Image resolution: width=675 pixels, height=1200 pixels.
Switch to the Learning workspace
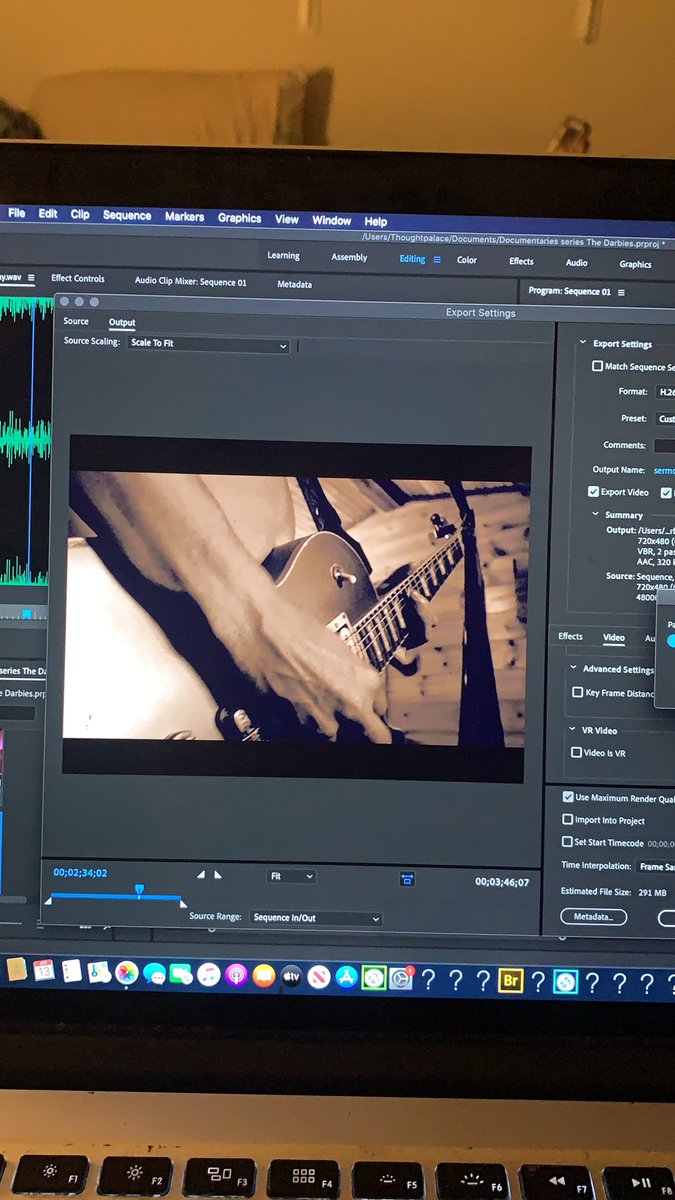tap(283, 256)
